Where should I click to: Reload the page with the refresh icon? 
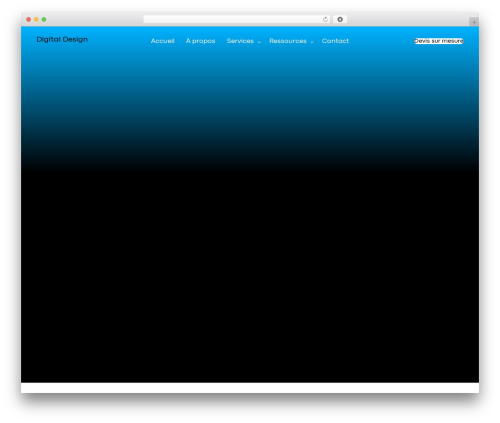coord(325,19)
